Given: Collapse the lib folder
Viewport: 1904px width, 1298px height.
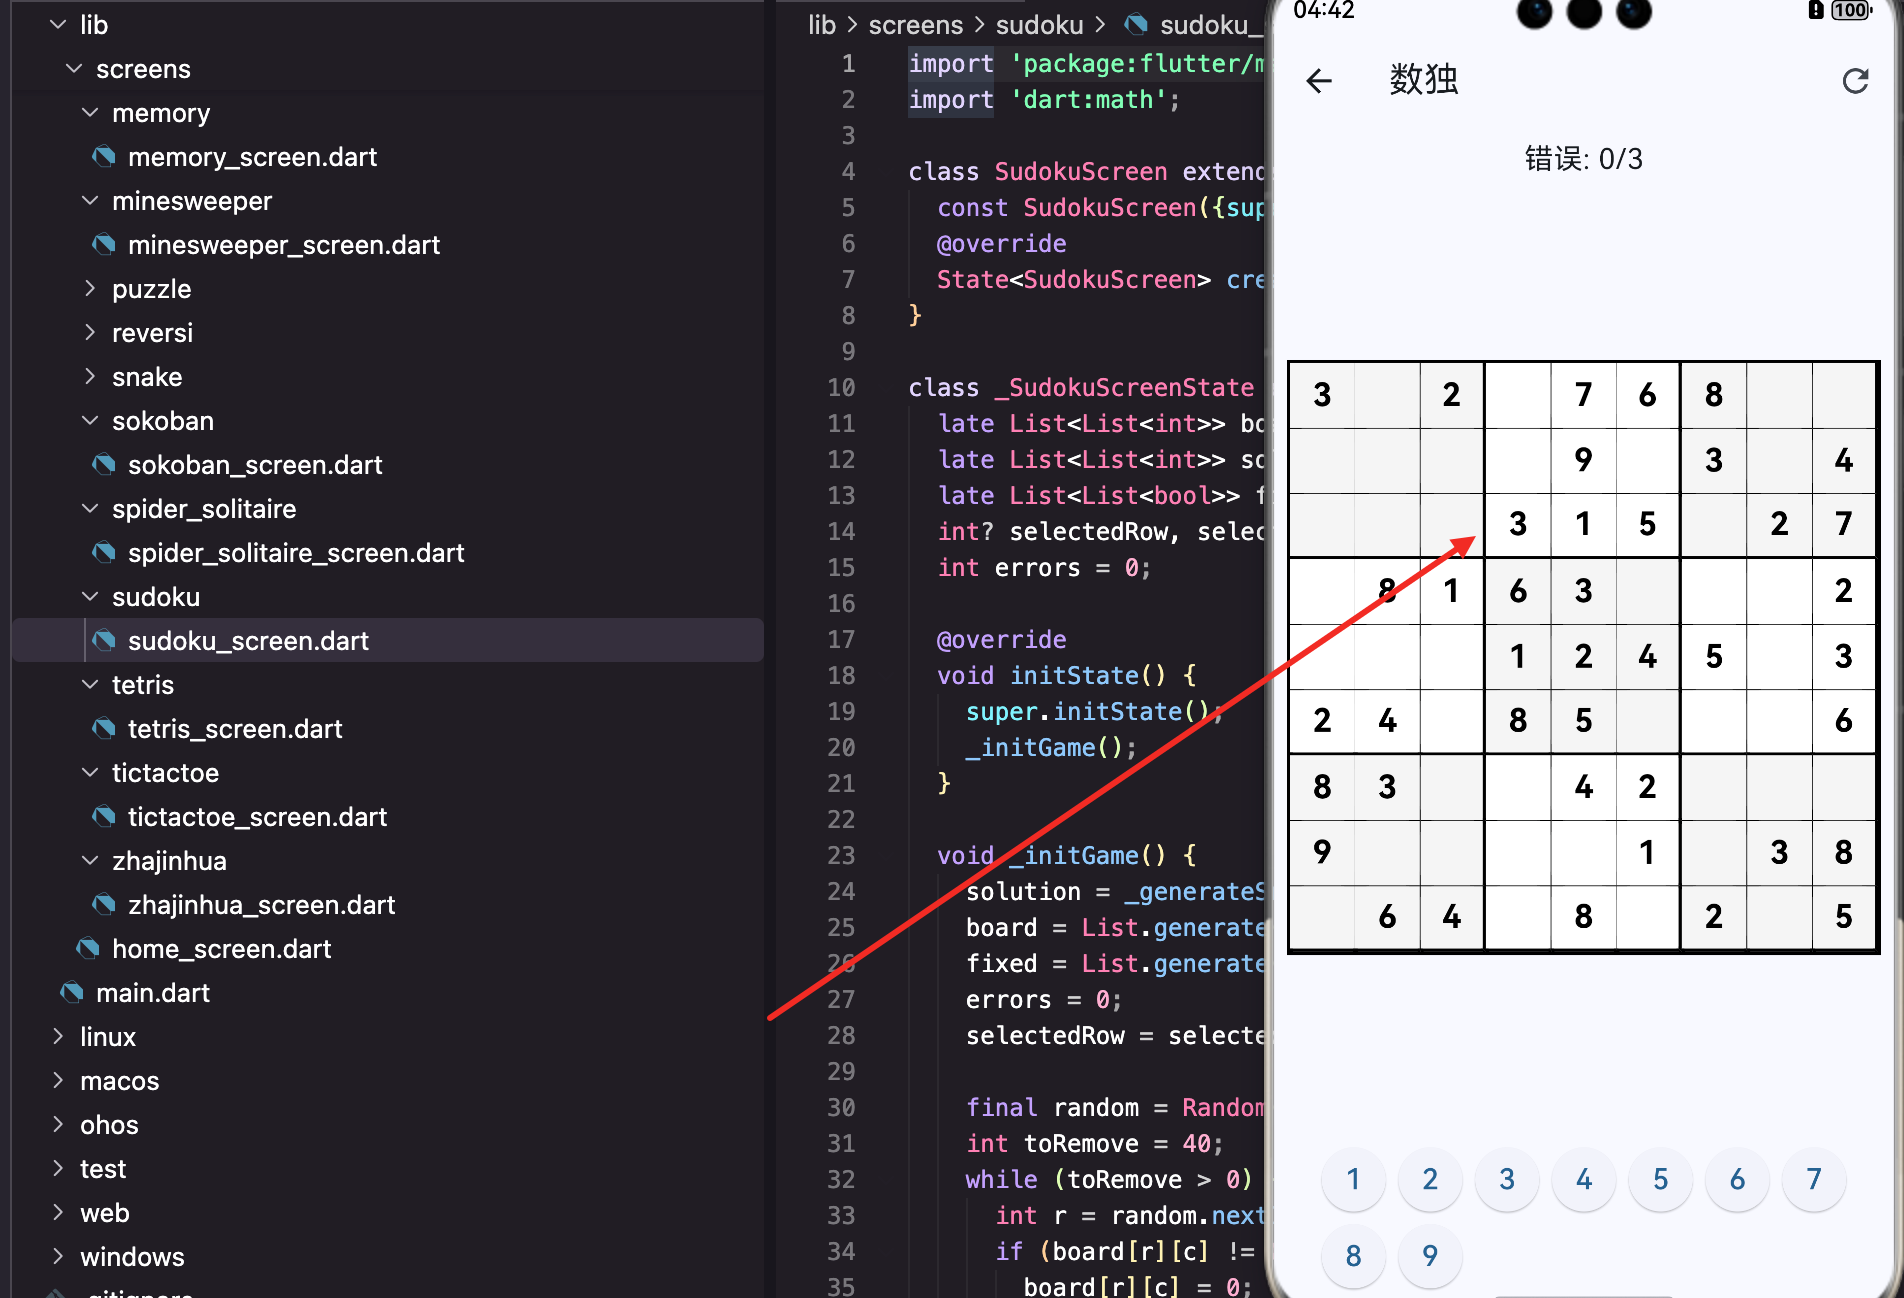Looking at the screenshot, I should click(58, 25).
